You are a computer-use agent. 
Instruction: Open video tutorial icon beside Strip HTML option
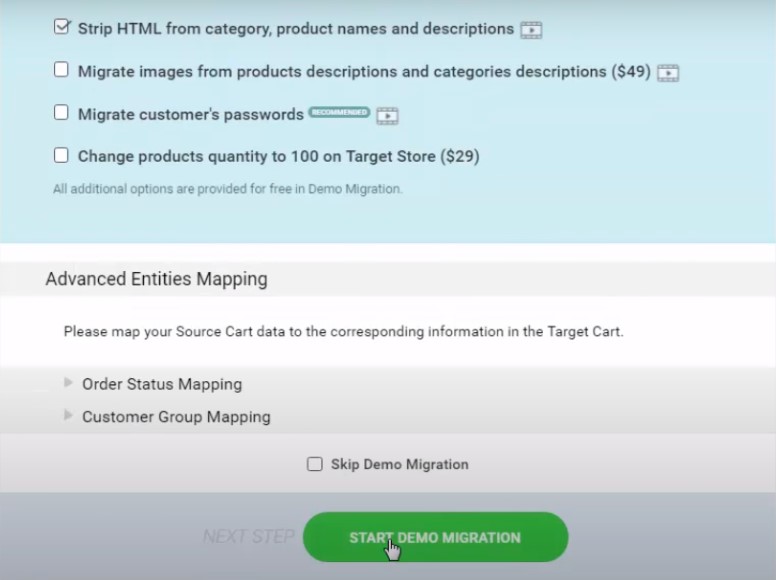tap(531, 30)
